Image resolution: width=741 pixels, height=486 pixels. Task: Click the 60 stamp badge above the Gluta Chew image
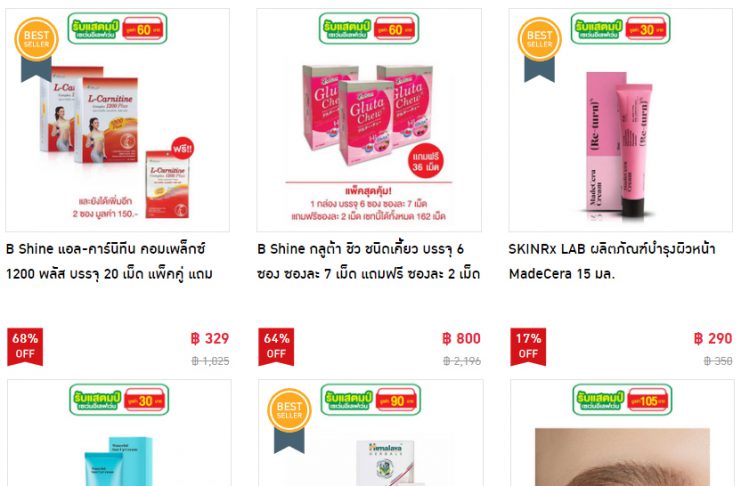point(369,28)
